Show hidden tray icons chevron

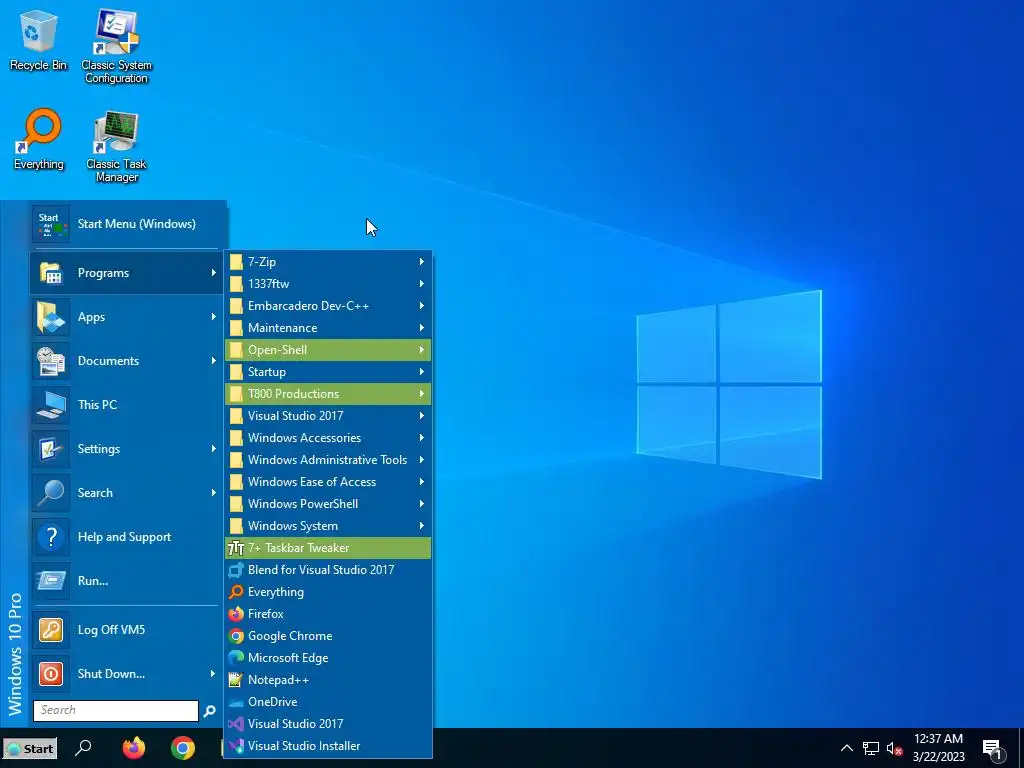pos(846,748)
